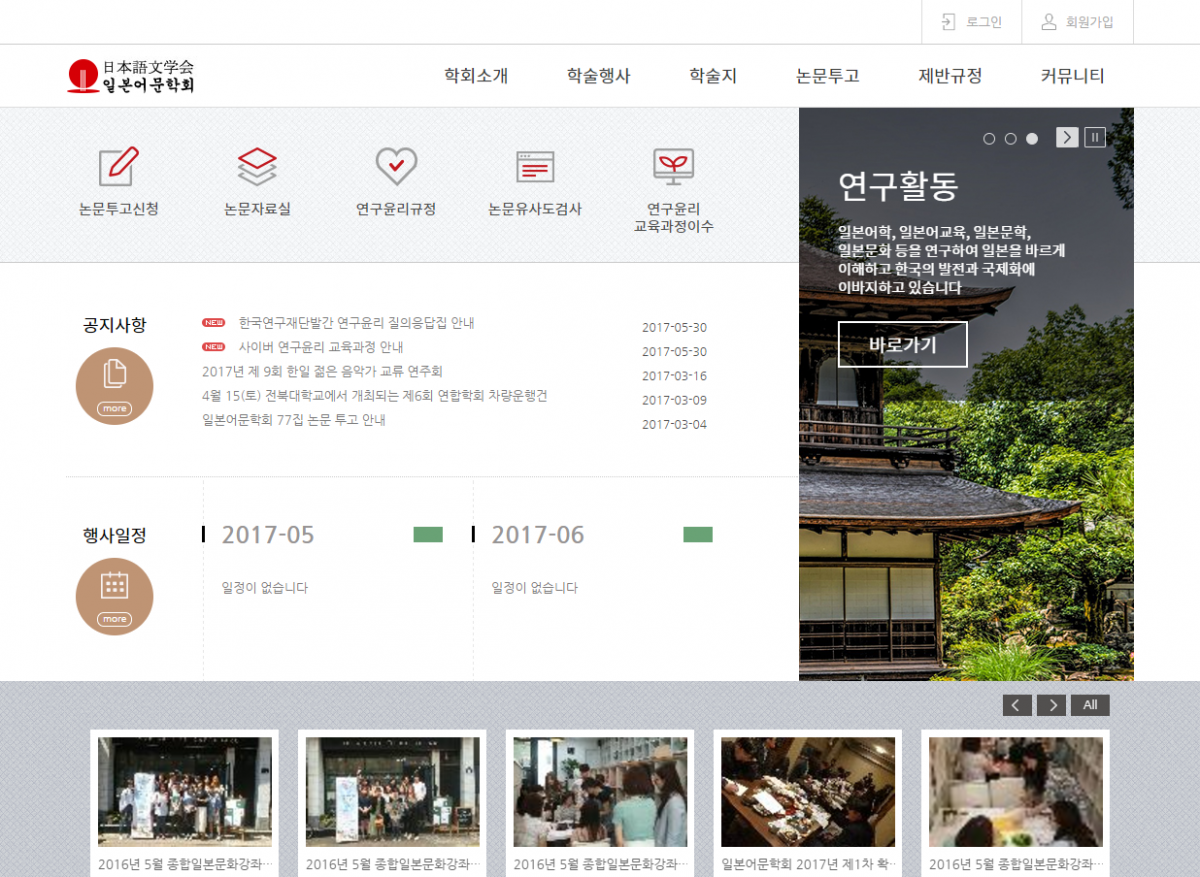Open 공지사항 more circle icon
Screen dimensions: 1200x877
[114, 386]
